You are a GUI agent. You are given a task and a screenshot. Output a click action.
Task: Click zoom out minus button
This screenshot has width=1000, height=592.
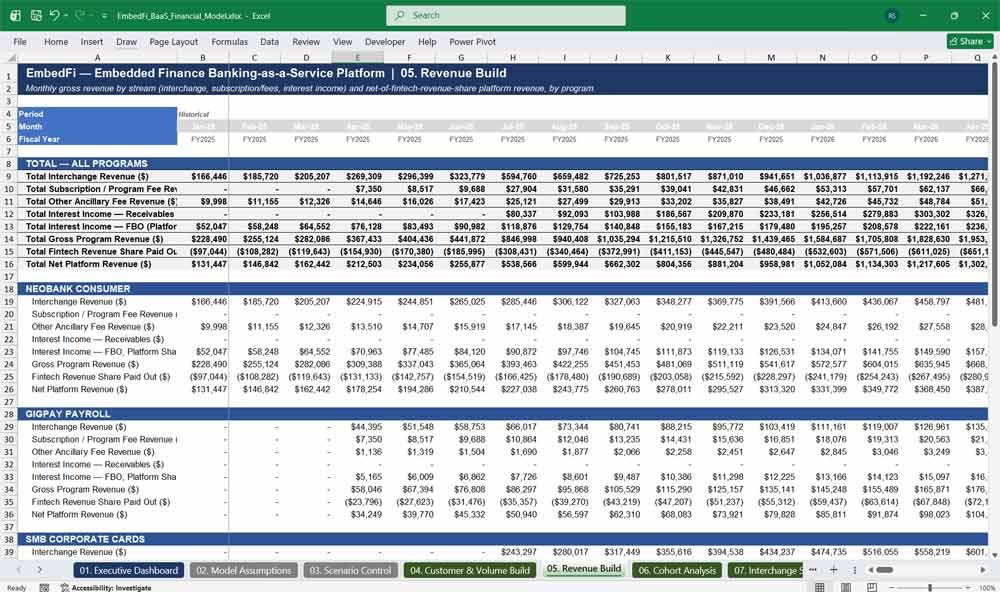click(x=892, y=588)
